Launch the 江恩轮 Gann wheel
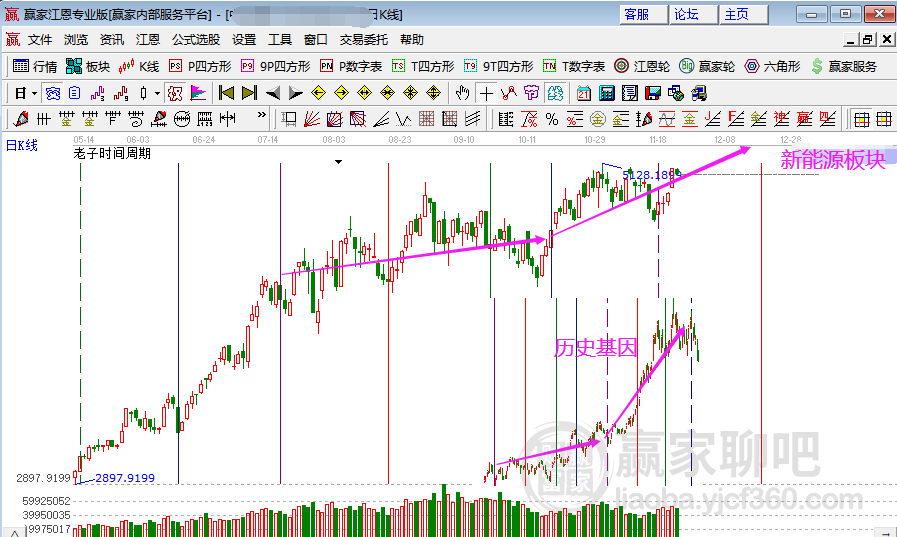Viewport: 897px width, 537px height. point(642,66)
